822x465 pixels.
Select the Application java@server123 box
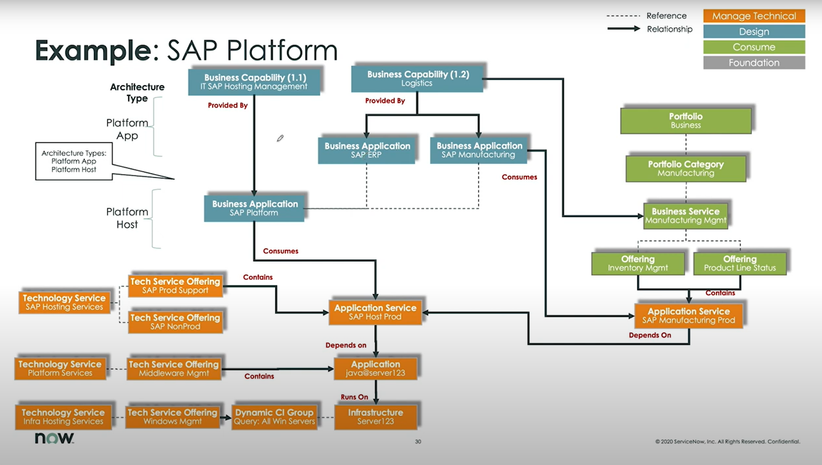coord(376,369)
